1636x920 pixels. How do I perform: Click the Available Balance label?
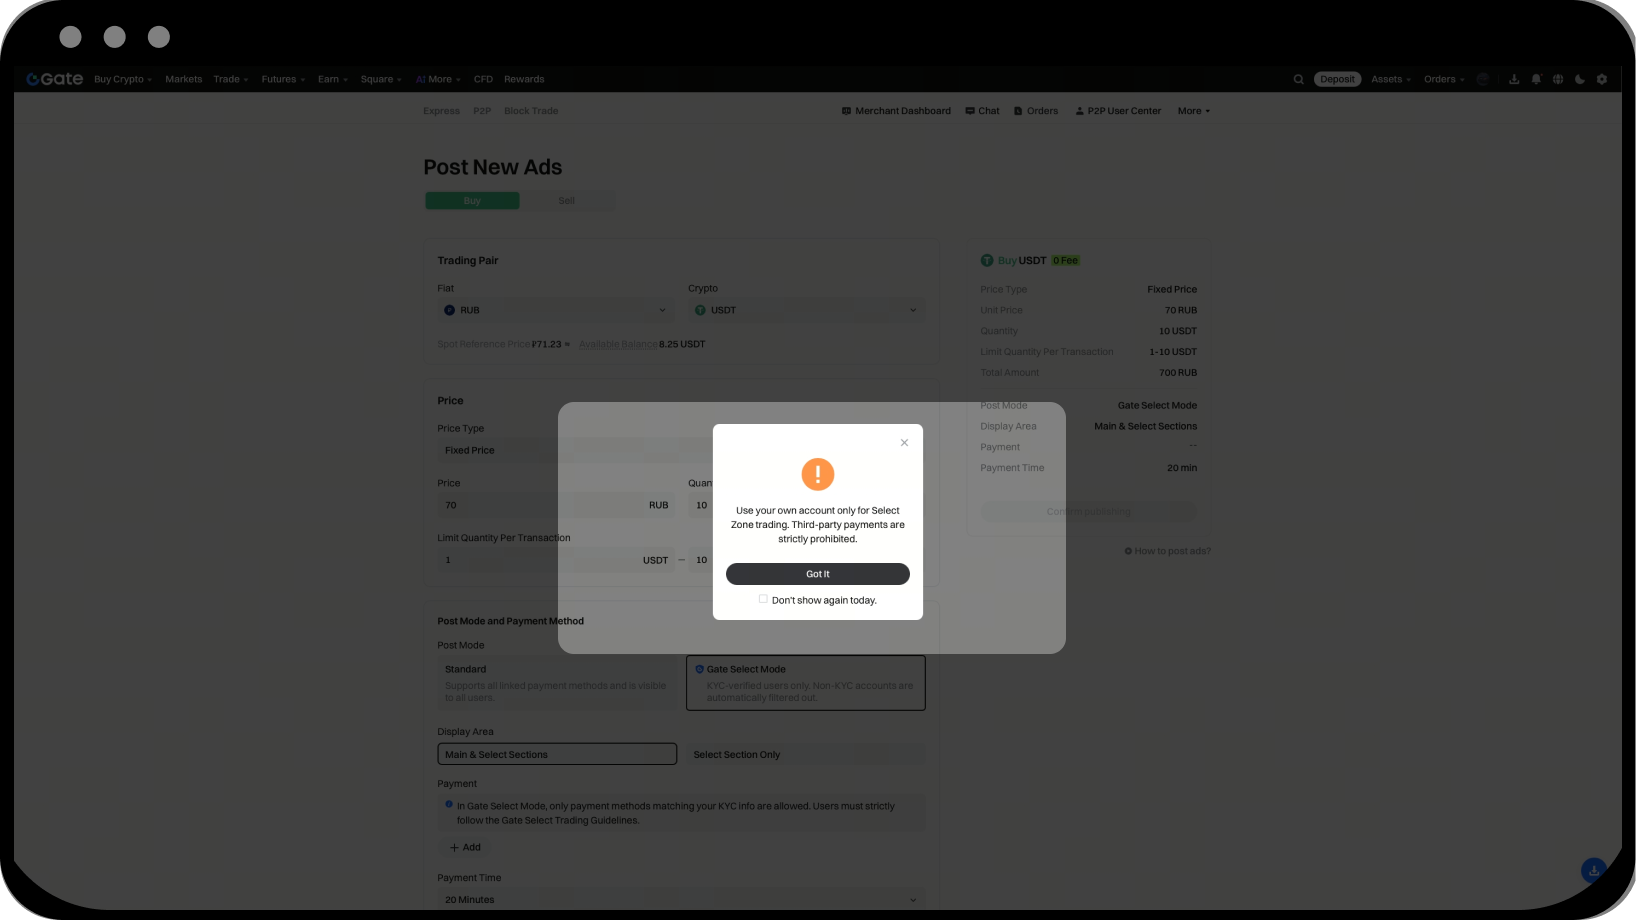click(618, 344)
